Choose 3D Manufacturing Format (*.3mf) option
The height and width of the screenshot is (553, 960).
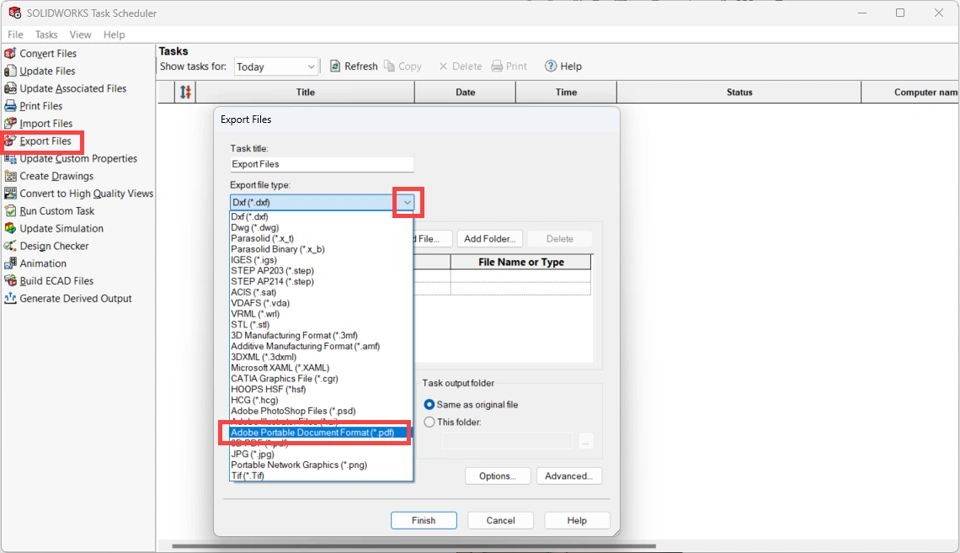294,336
